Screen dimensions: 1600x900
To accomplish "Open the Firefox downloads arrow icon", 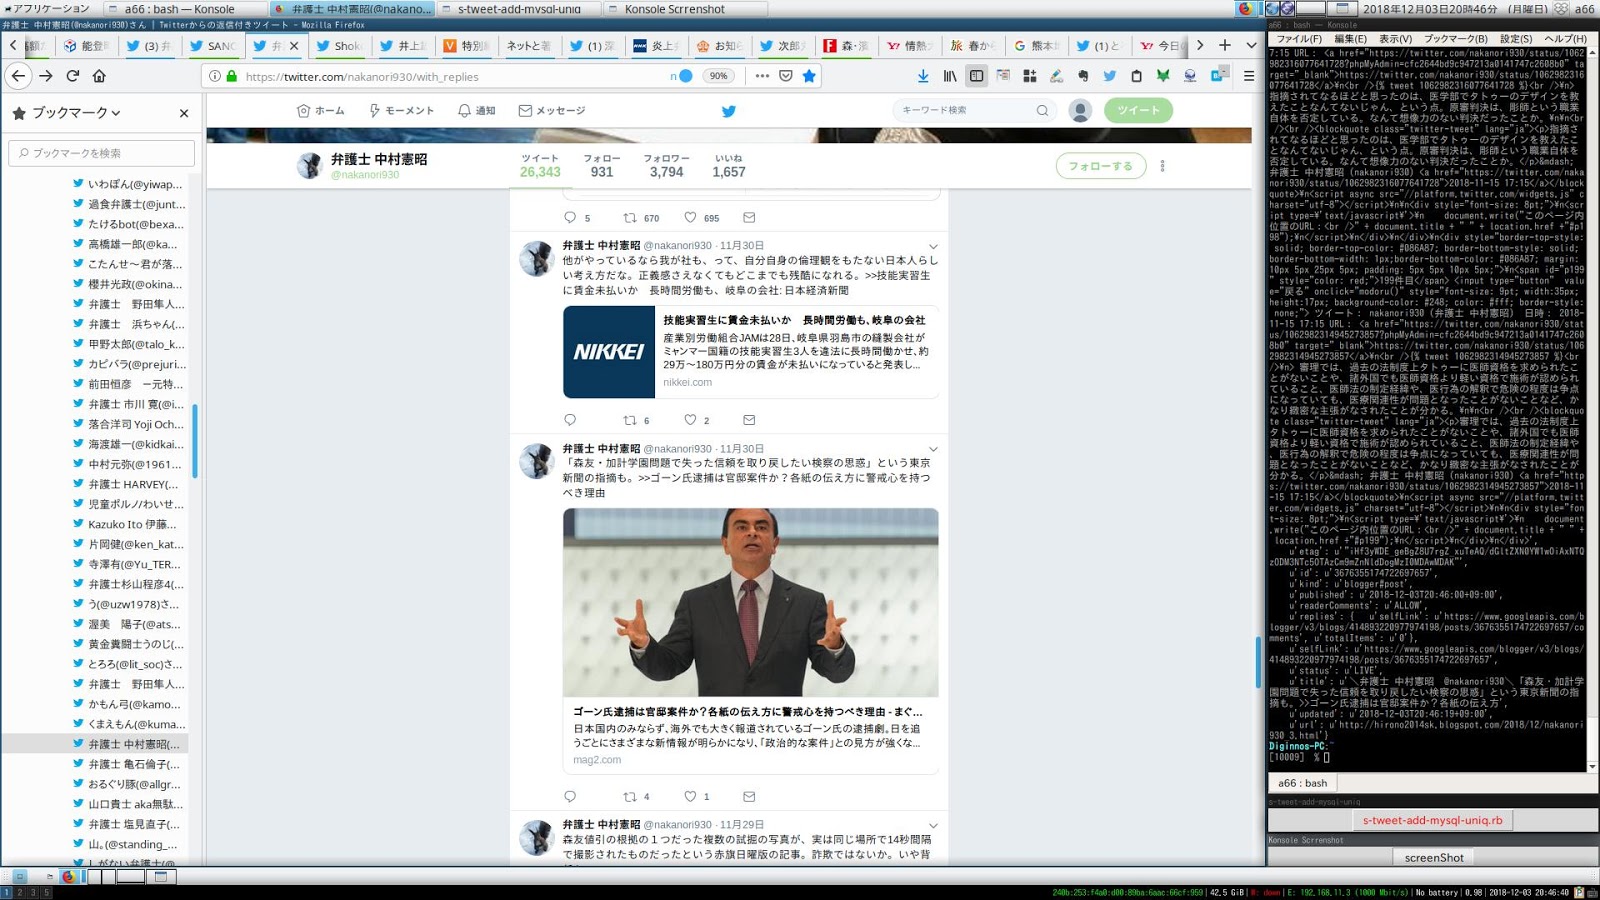I will point(923,76).
